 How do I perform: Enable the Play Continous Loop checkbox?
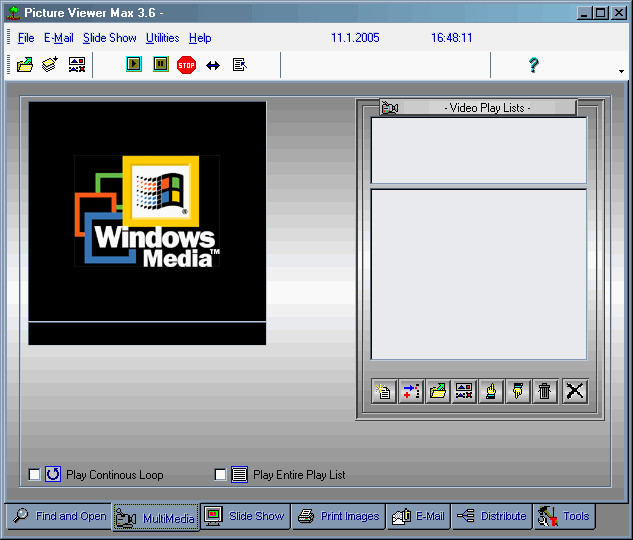pyautogui.click(x=35, y=474)
